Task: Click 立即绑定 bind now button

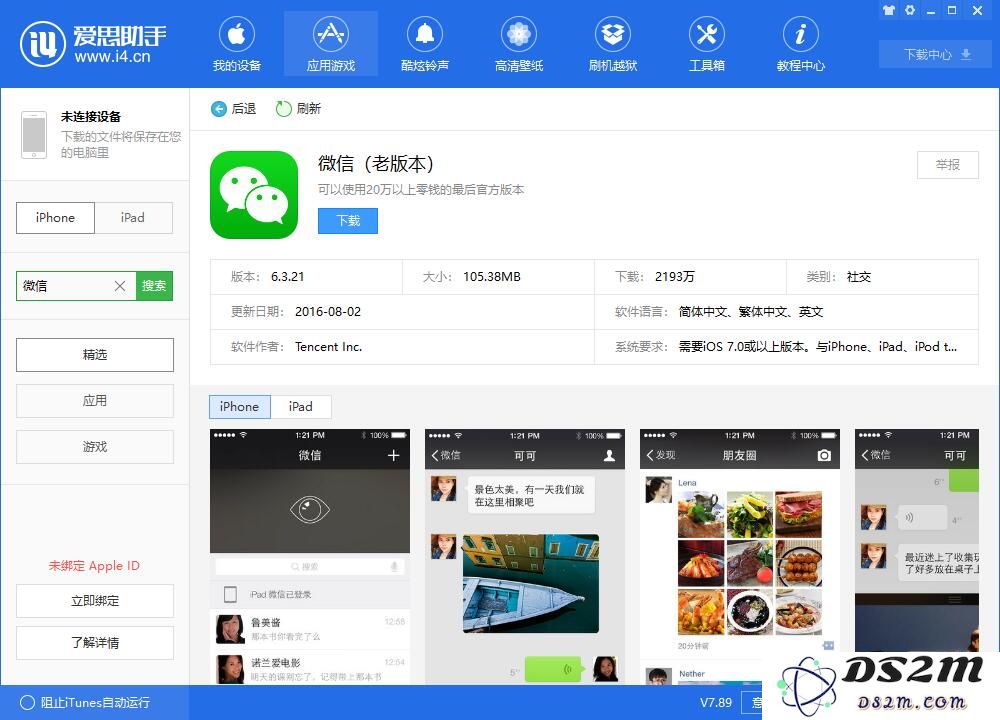Action: 95,601
